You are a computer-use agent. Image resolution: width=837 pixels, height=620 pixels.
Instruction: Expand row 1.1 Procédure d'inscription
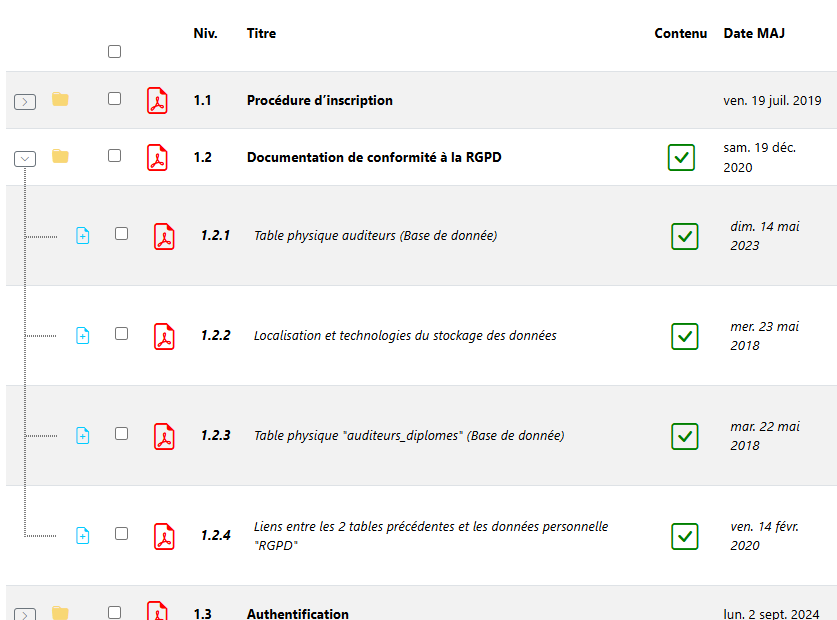pyautogui.click(x=26, y=101)
